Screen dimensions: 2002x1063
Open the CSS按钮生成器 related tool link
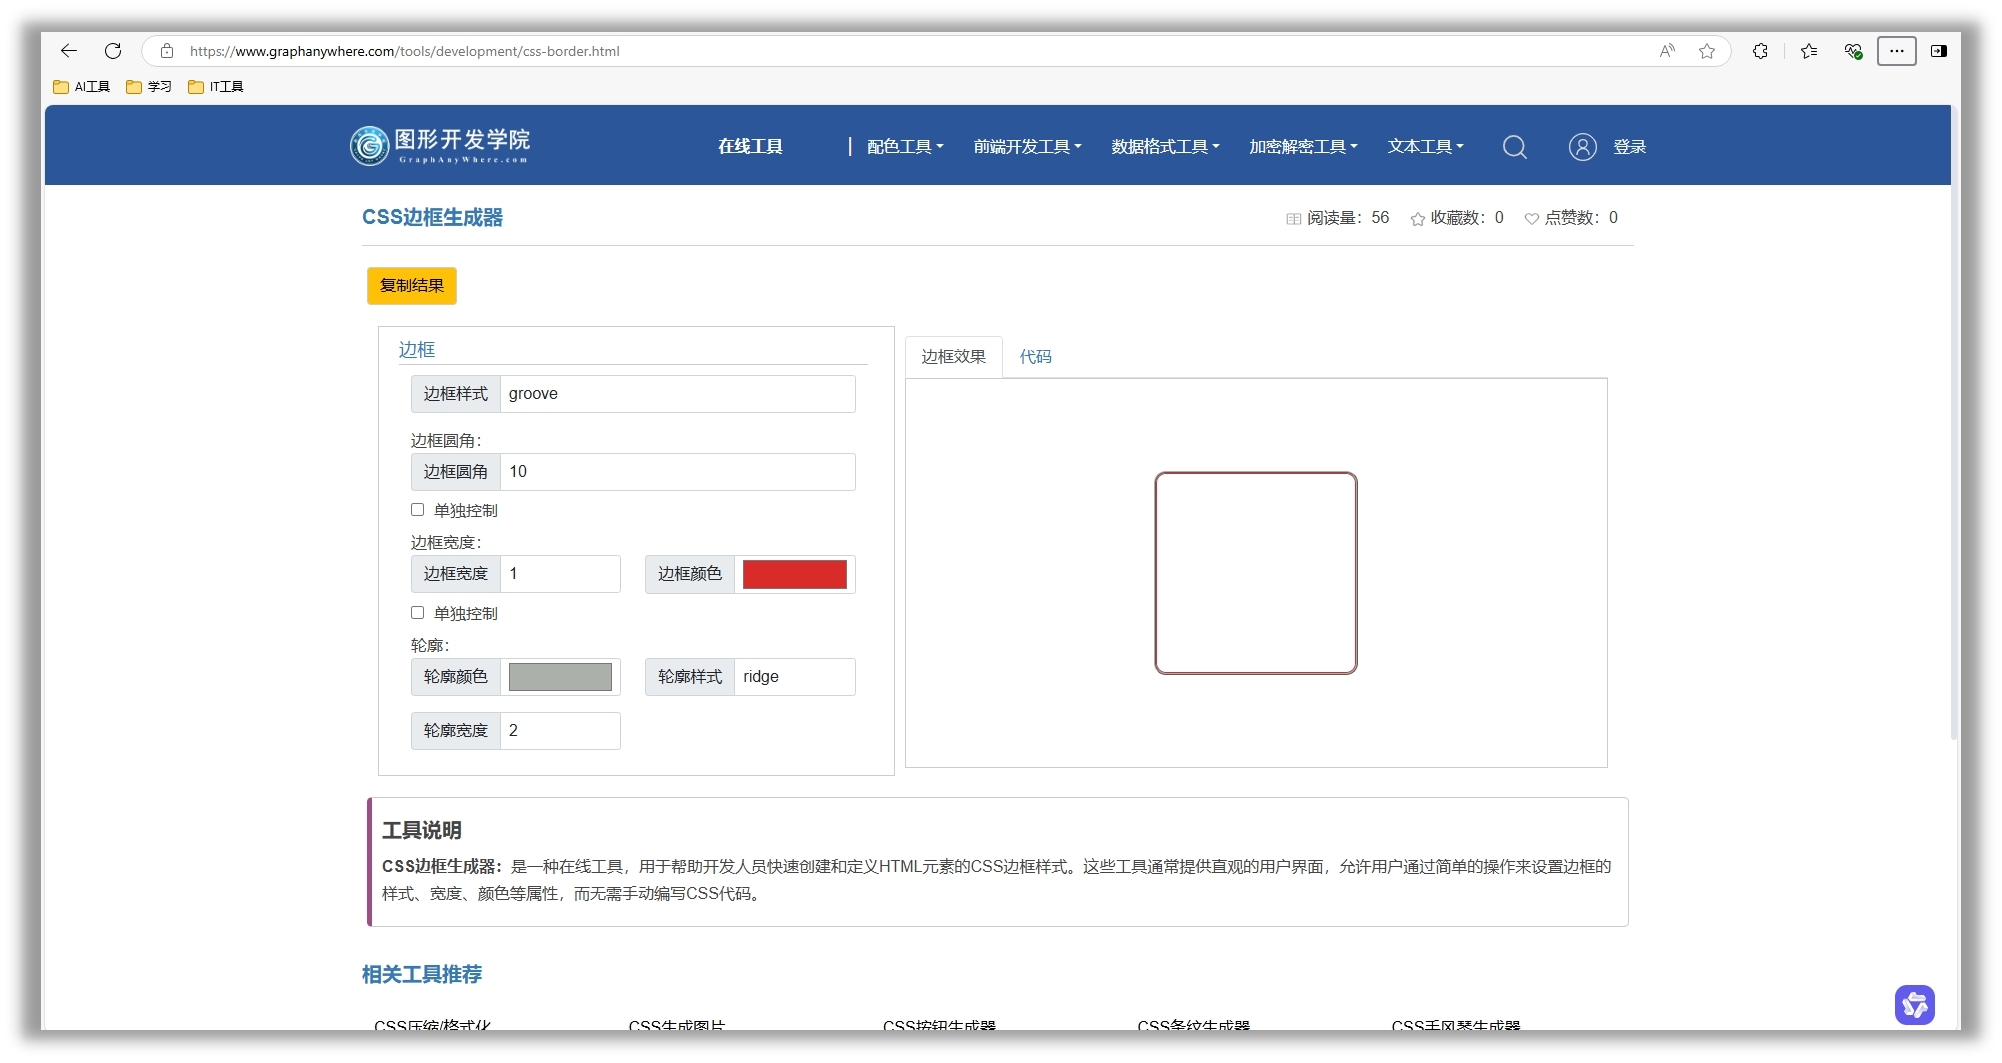click(x=939, y=1024)
